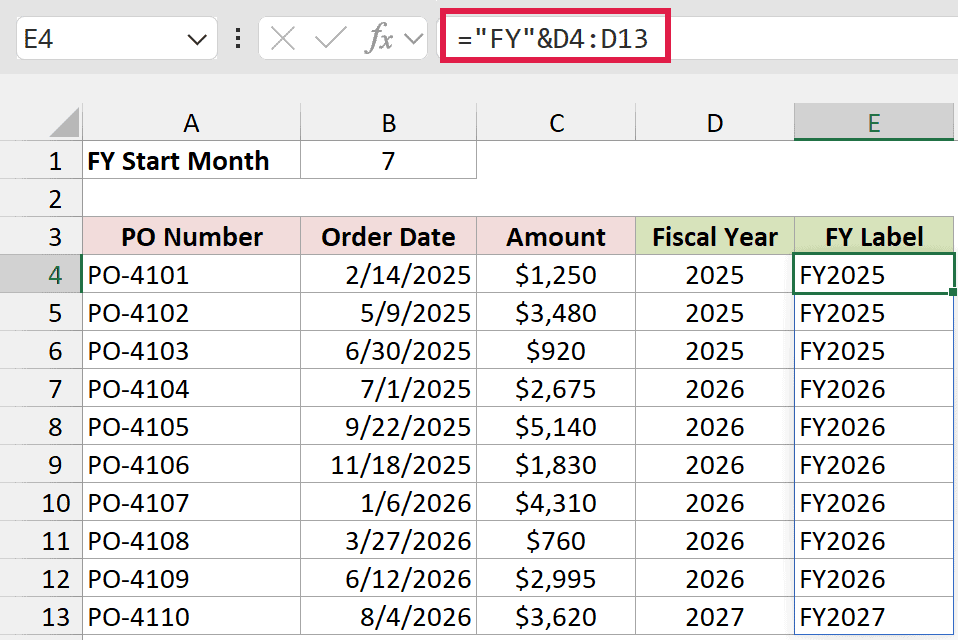
Task: Click cell PO-4108
Action: (191, 540)
